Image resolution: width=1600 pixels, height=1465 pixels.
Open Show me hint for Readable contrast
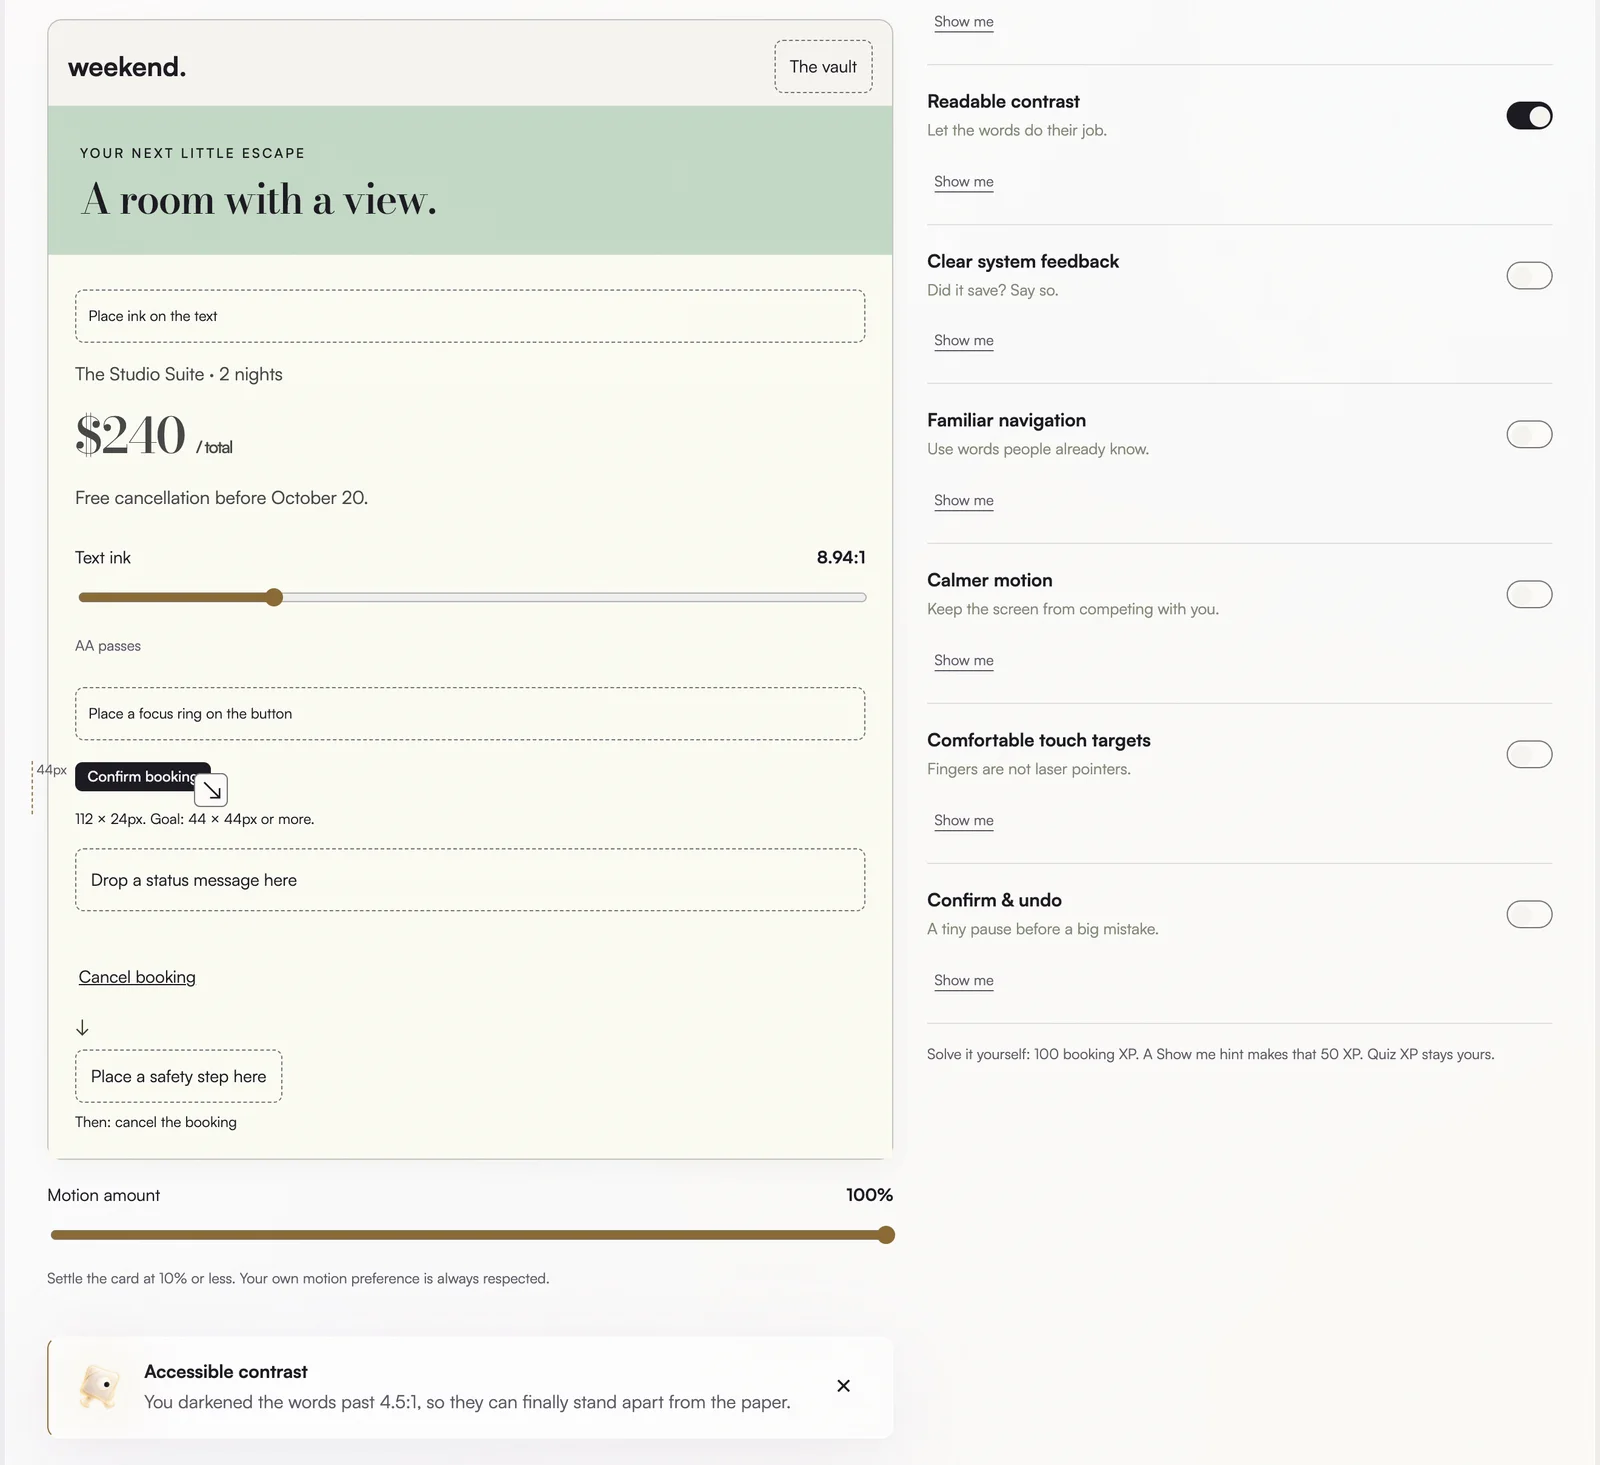point(964,181)
